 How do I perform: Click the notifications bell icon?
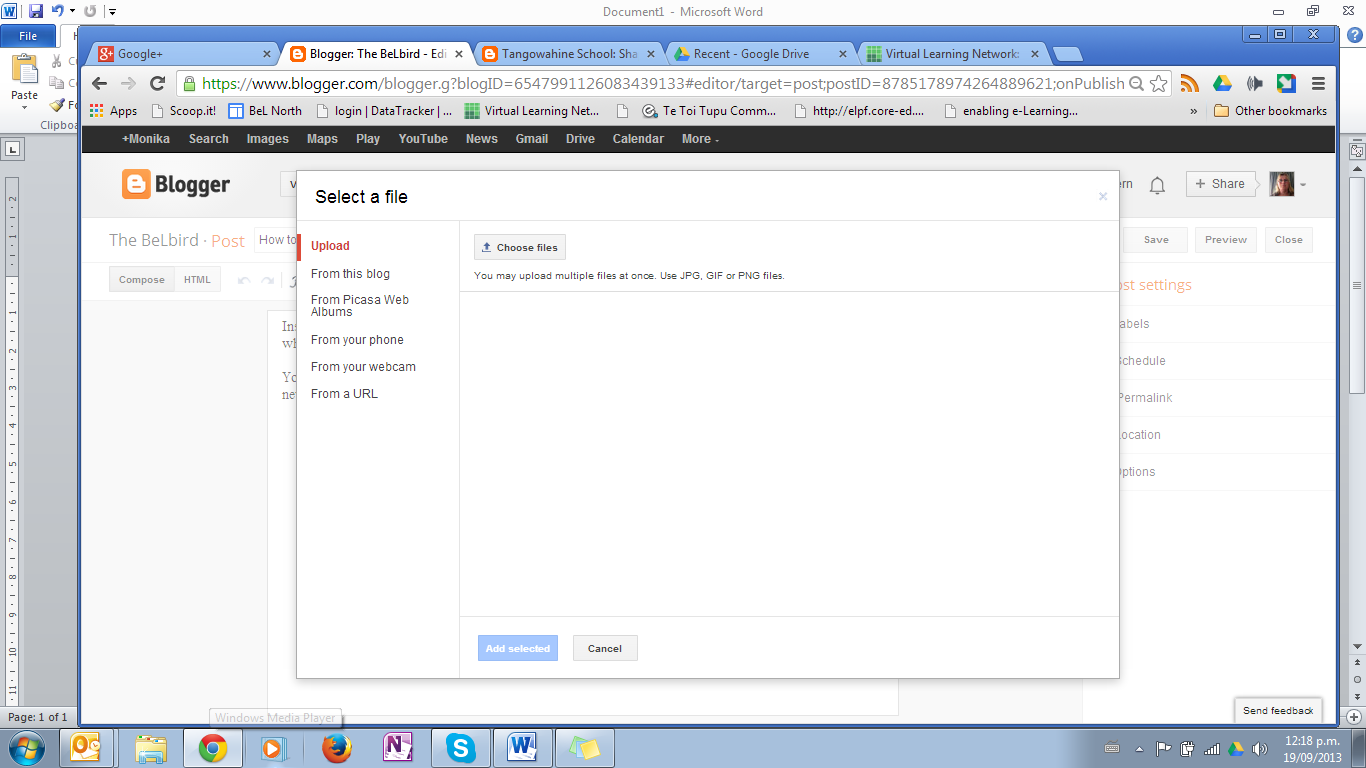[x=1157, y=185]
